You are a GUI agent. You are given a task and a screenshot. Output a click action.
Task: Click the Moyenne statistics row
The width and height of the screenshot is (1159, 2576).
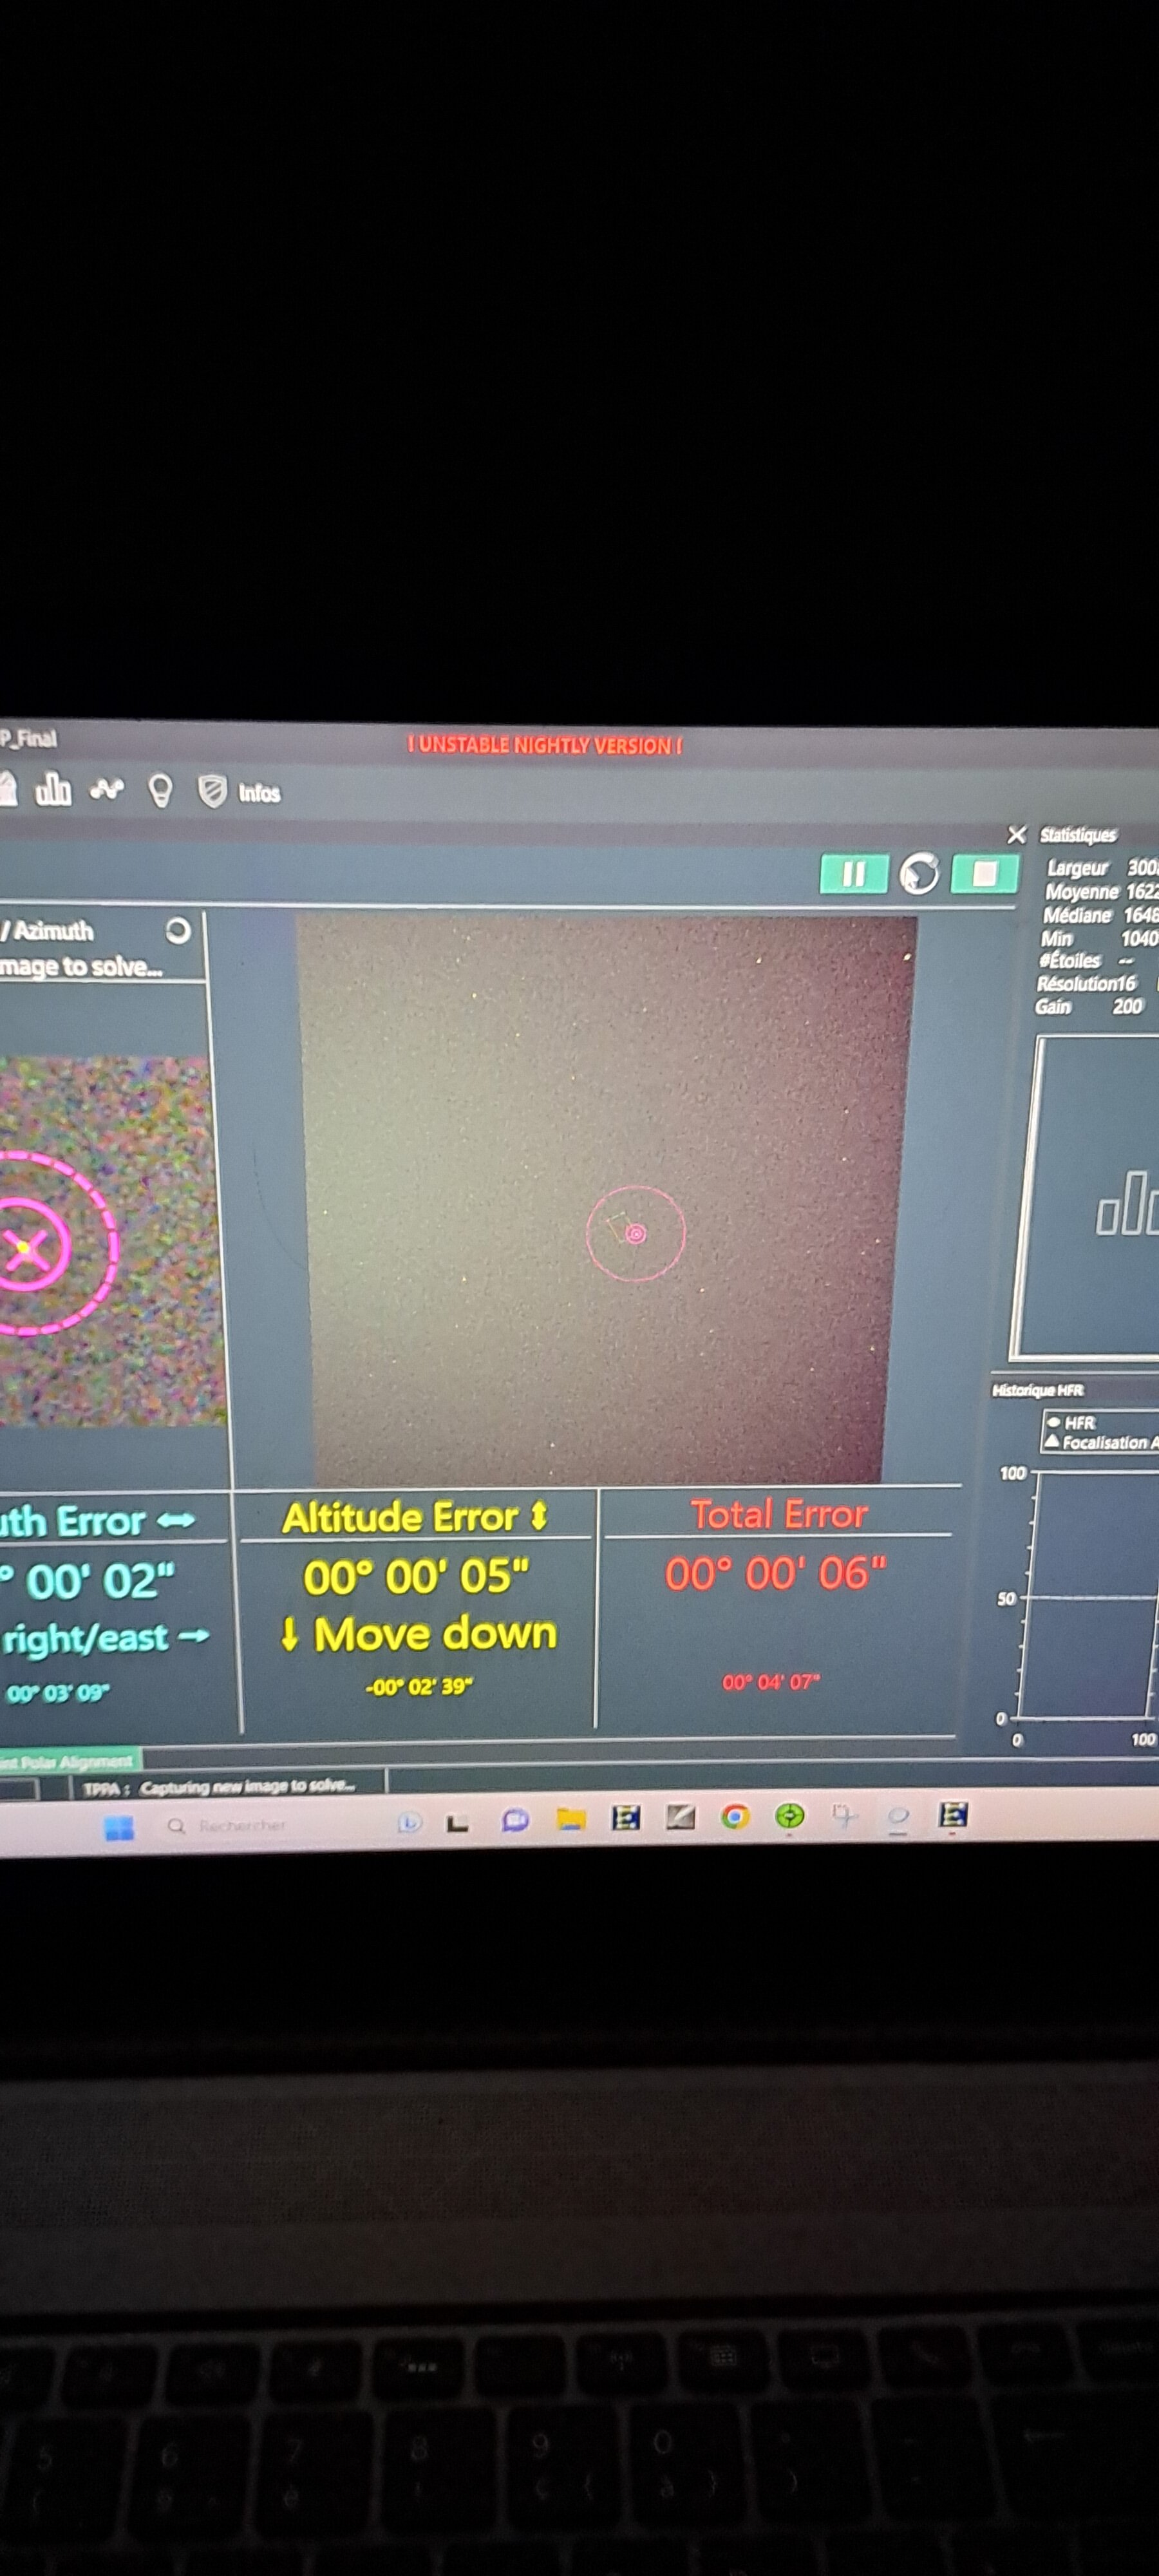tap(1102, 891)
